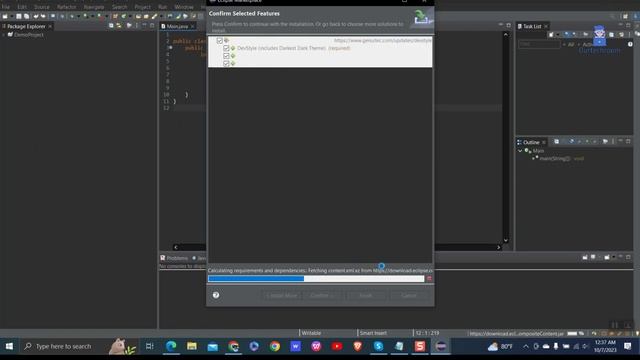Open the New Task dropdown arrow
Image resolution: width=640 pixels, height=360 pixels.
pos(558,35)
